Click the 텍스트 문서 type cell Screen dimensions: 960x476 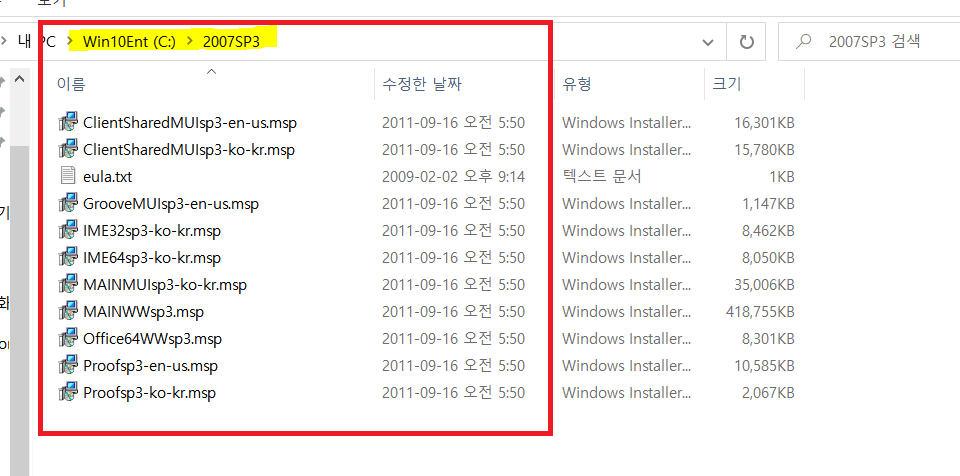point(602,176)
